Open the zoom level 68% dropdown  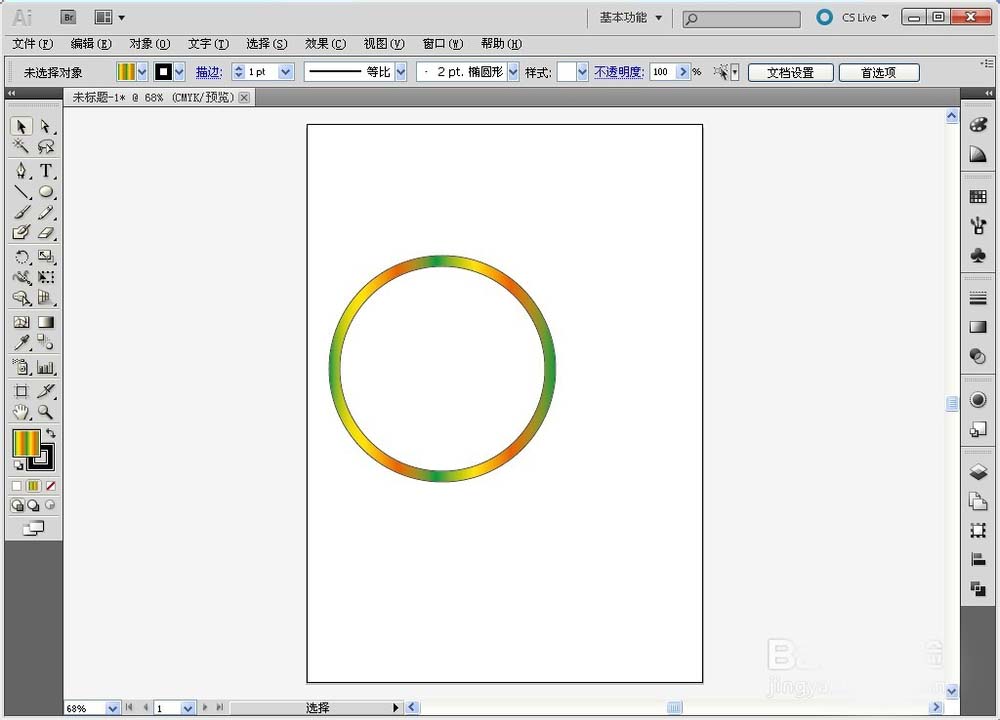pos(112,708)
